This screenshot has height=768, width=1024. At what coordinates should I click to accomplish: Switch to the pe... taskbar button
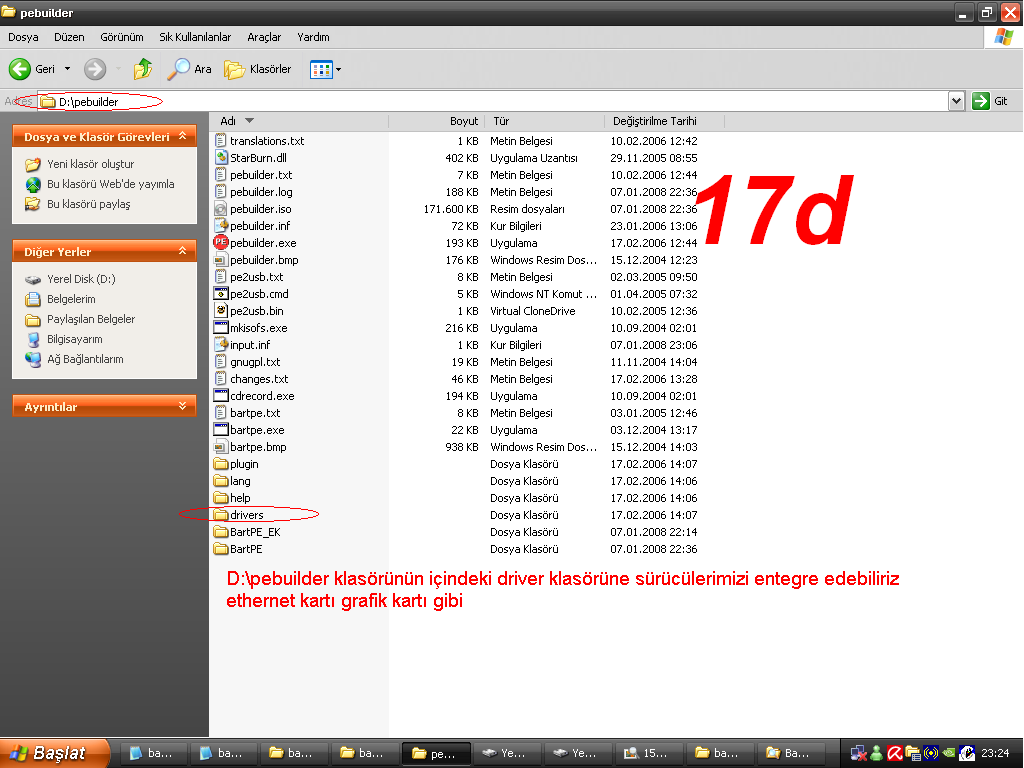click(436, 753)
